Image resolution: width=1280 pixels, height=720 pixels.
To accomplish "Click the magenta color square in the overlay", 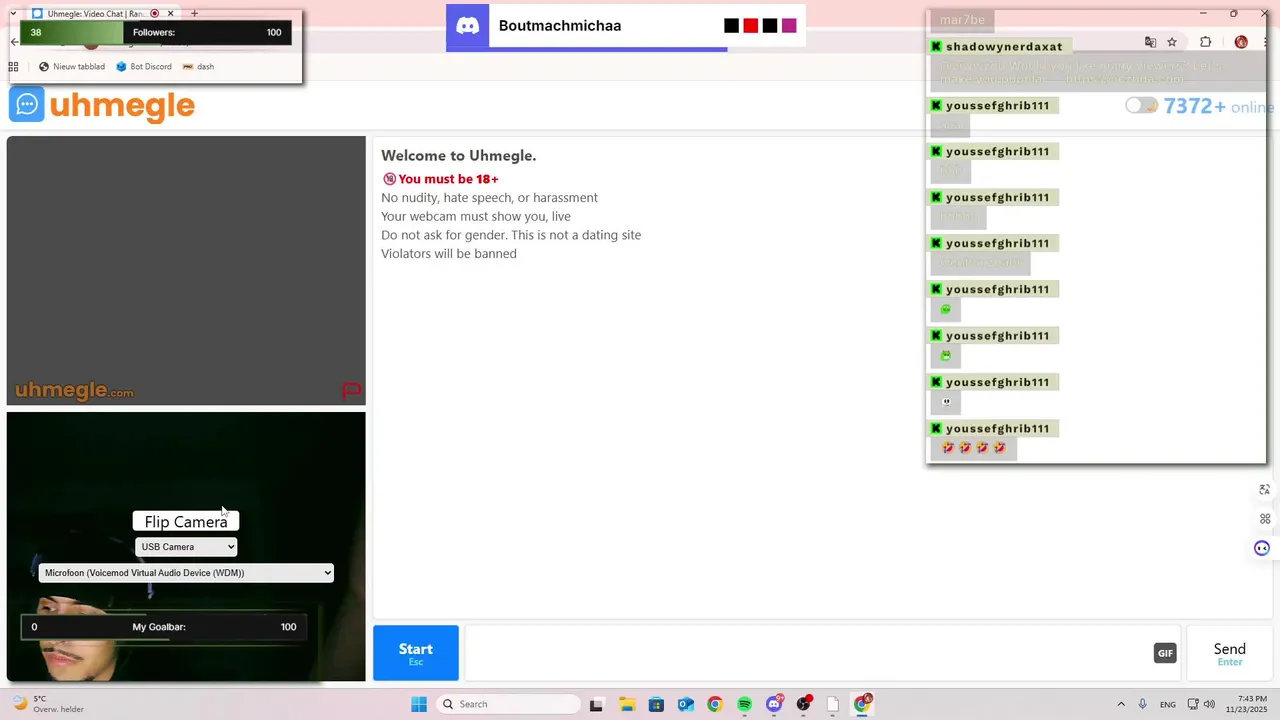I will [x=789, y=26].
